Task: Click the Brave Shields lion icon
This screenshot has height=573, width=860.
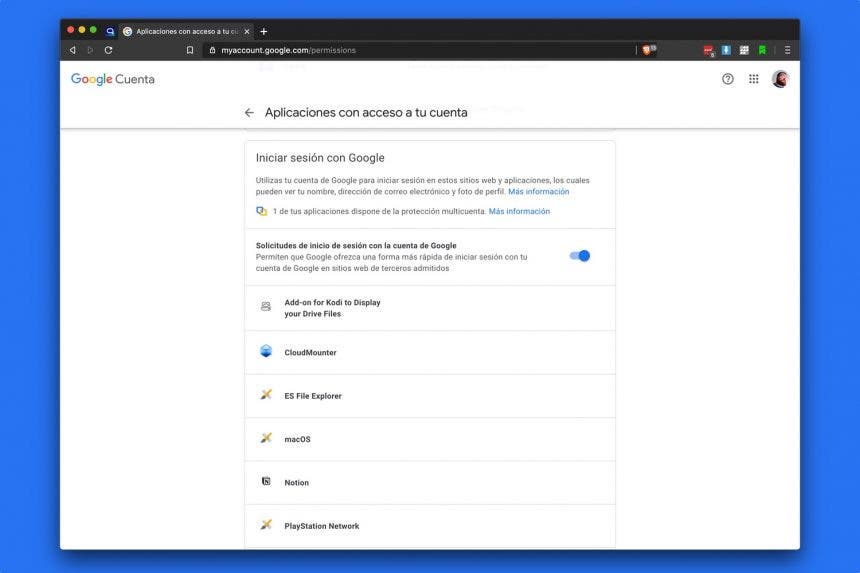Action: (x=648, y=50)
